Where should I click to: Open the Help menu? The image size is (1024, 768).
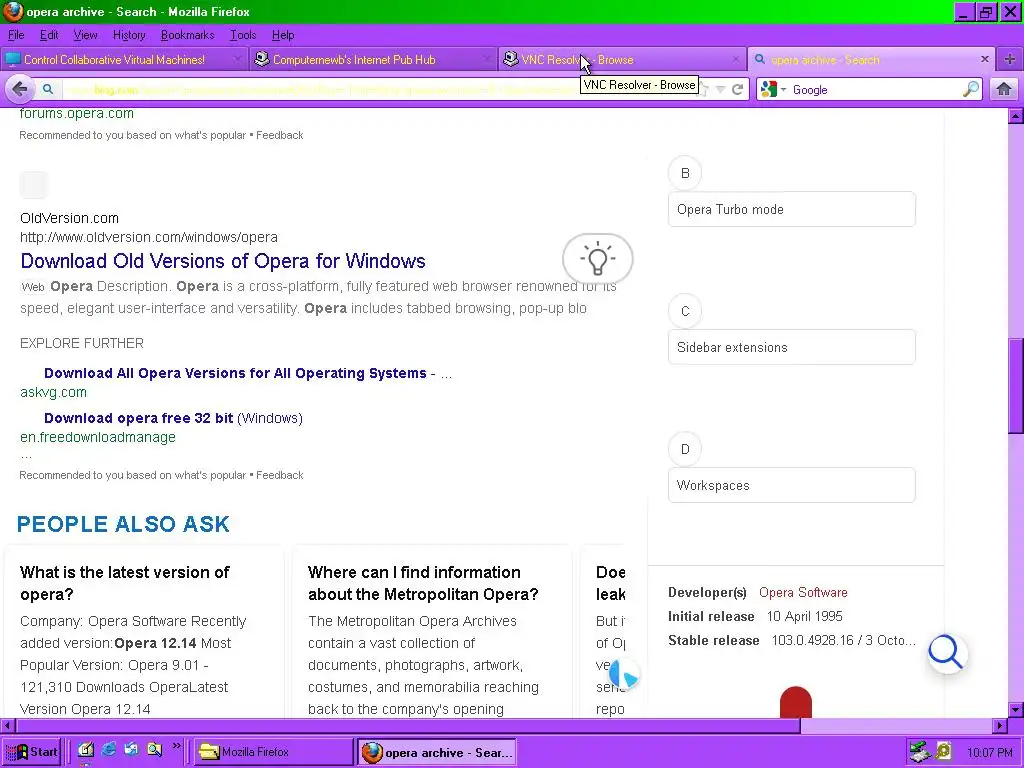click(x=283, y=35)
